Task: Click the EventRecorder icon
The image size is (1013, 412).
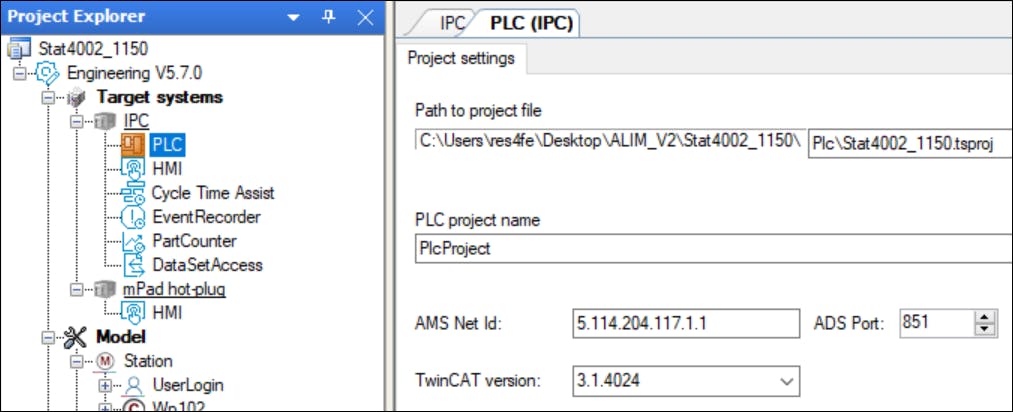Action: (133, 217)
